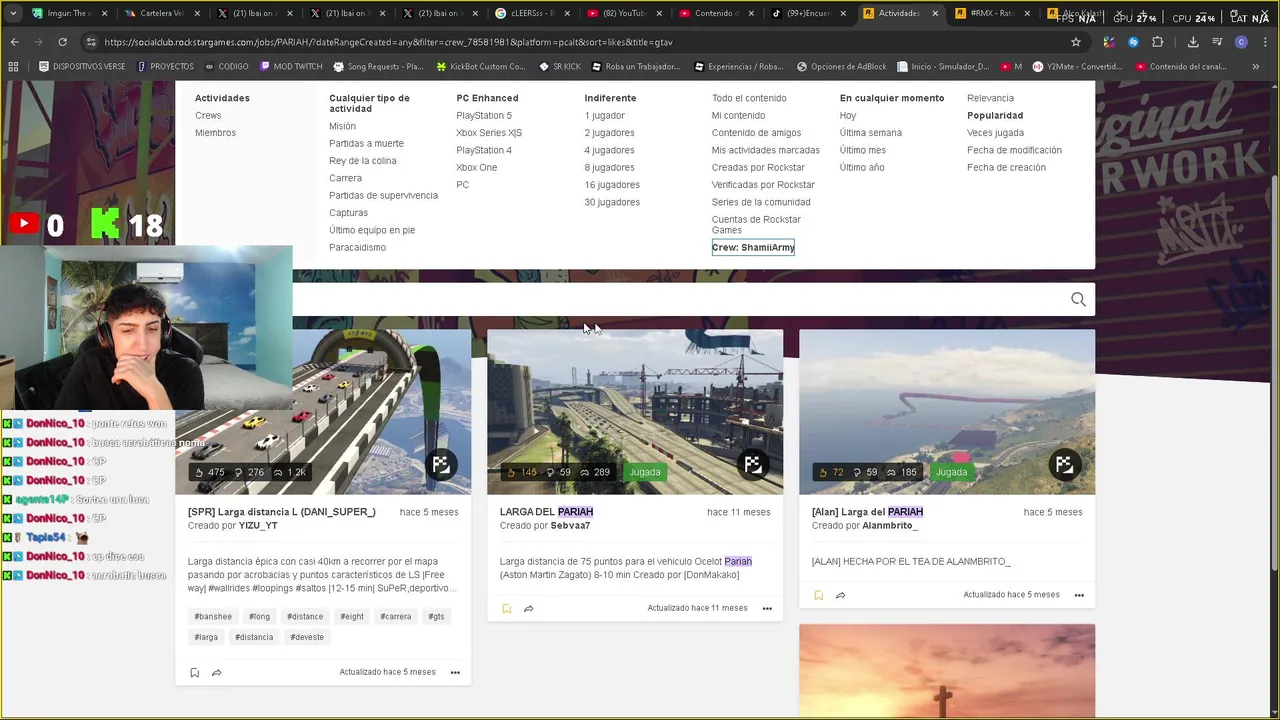Share the LARGA DEL PARIAH job
1280x720 pixels.
528,608
